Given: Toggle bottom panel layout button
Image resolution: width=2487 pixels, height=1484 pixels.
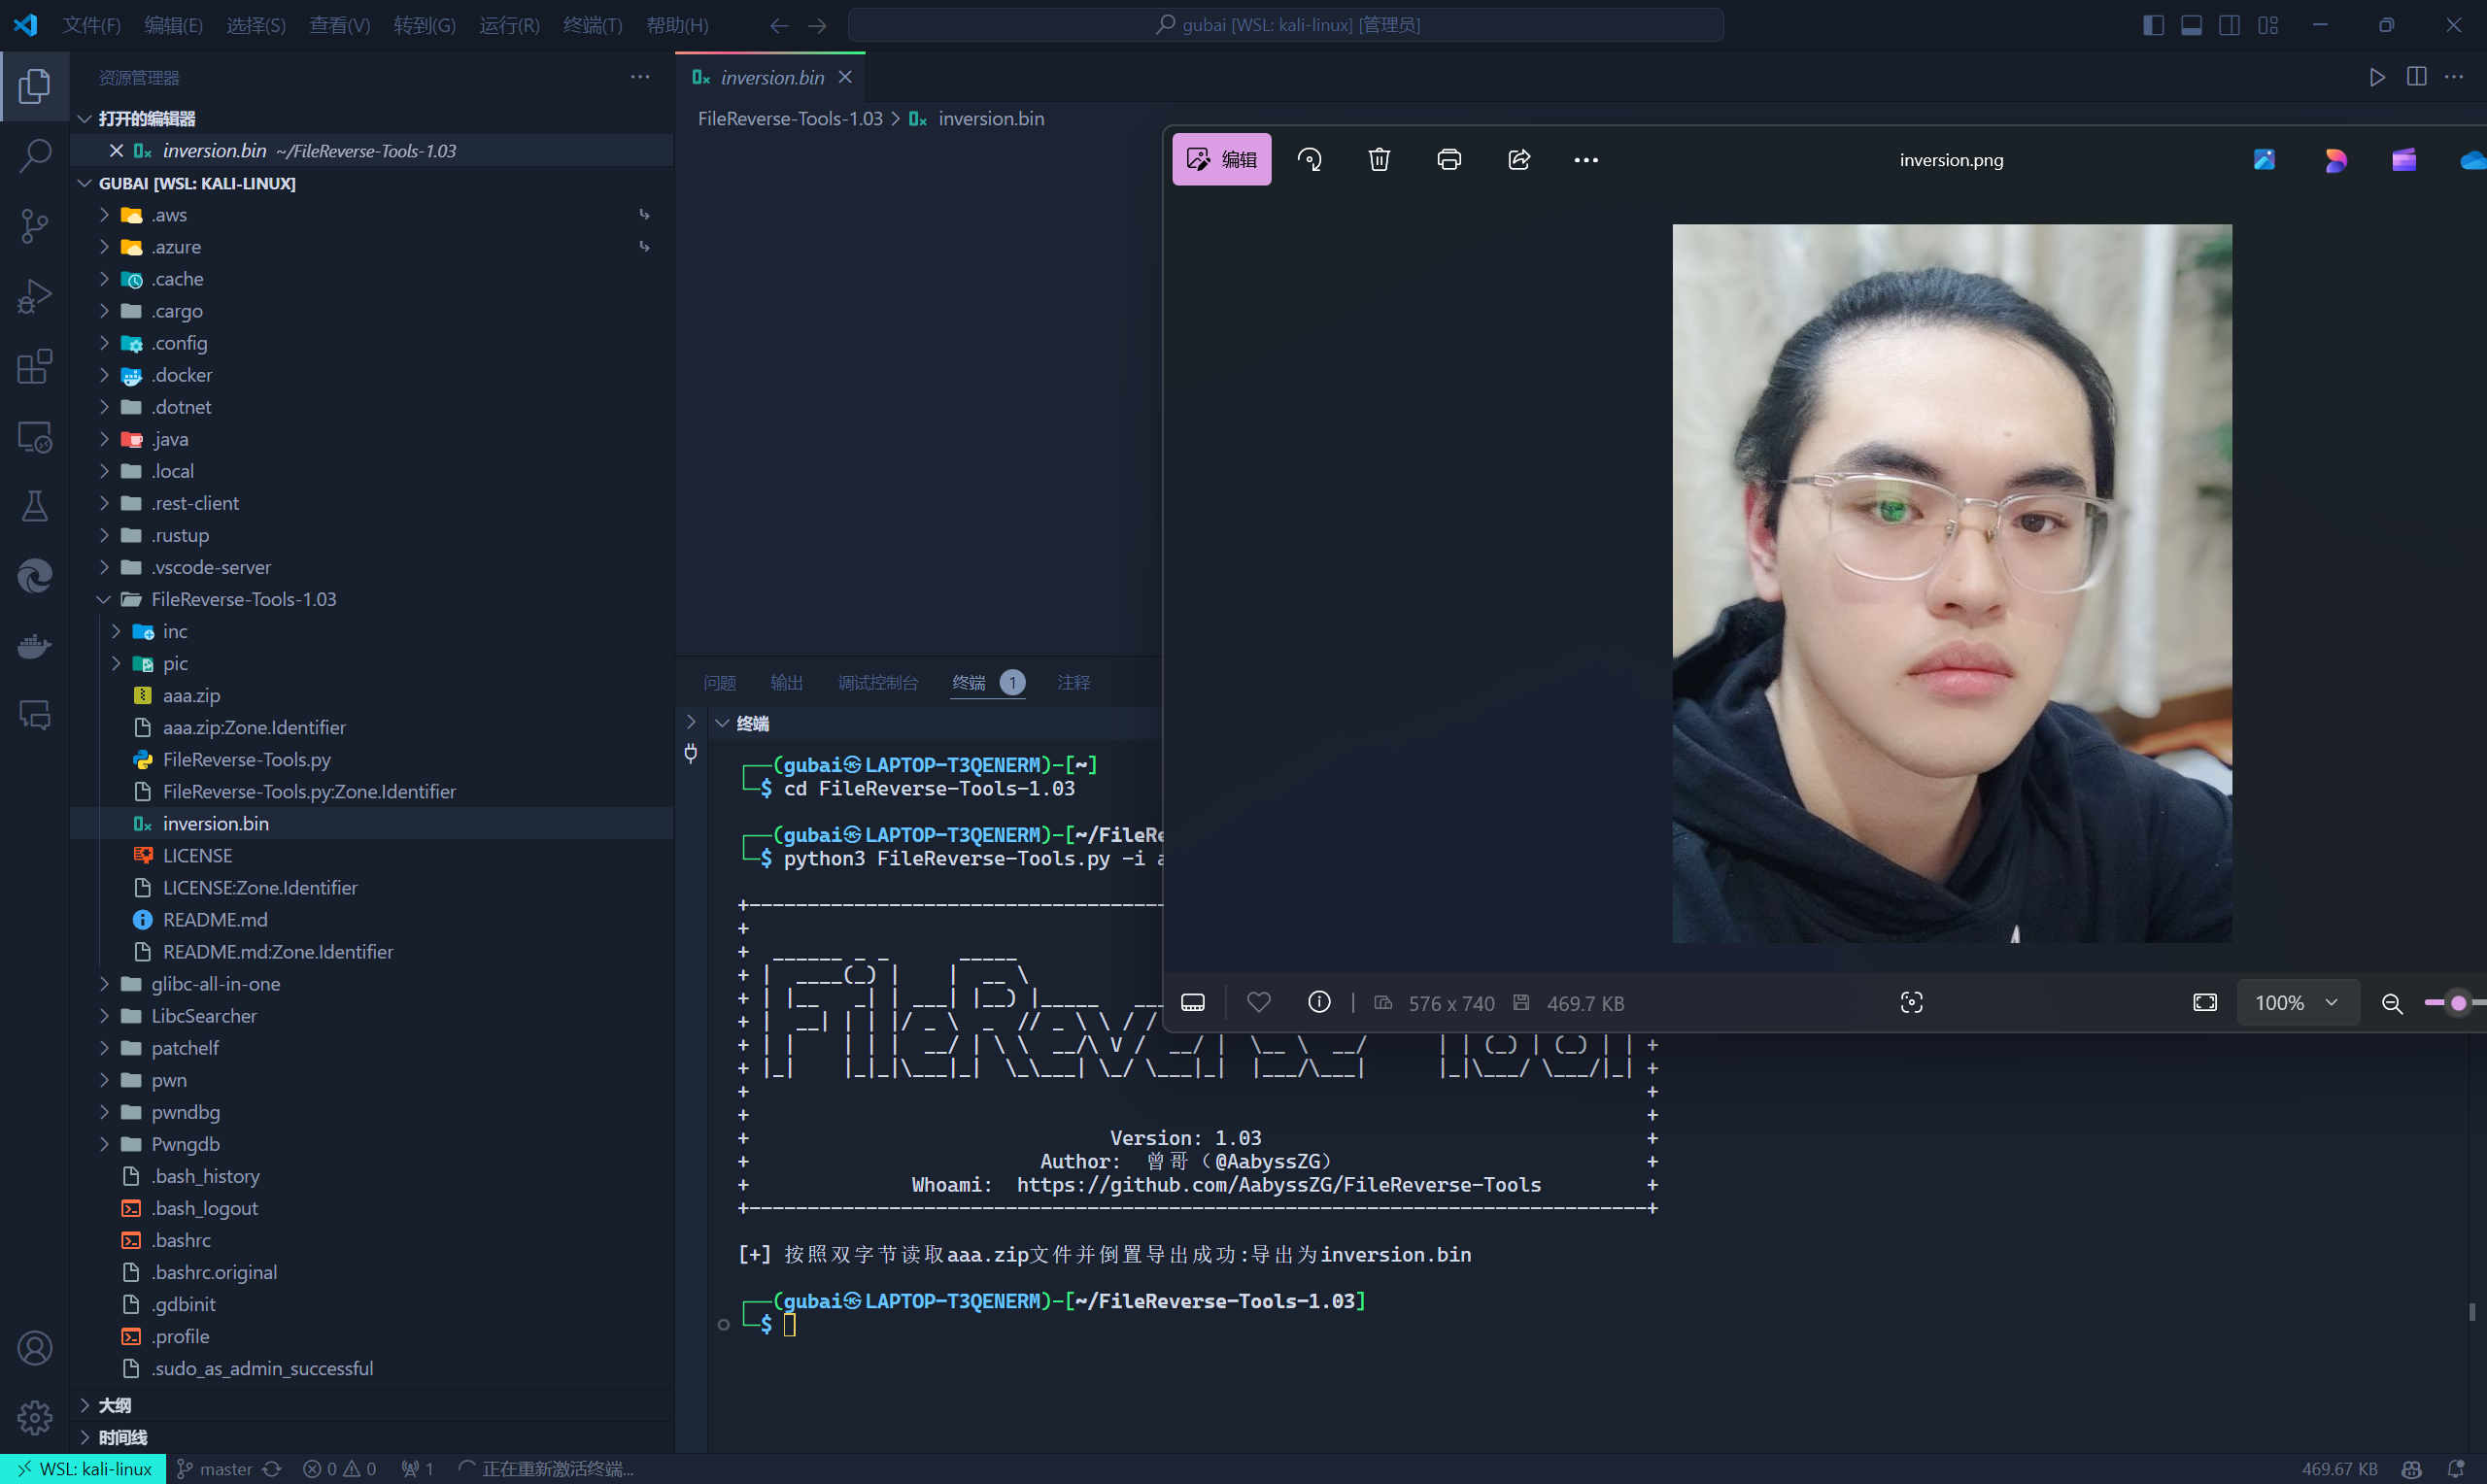Looking at the screenshot, I should point(2191,25).
